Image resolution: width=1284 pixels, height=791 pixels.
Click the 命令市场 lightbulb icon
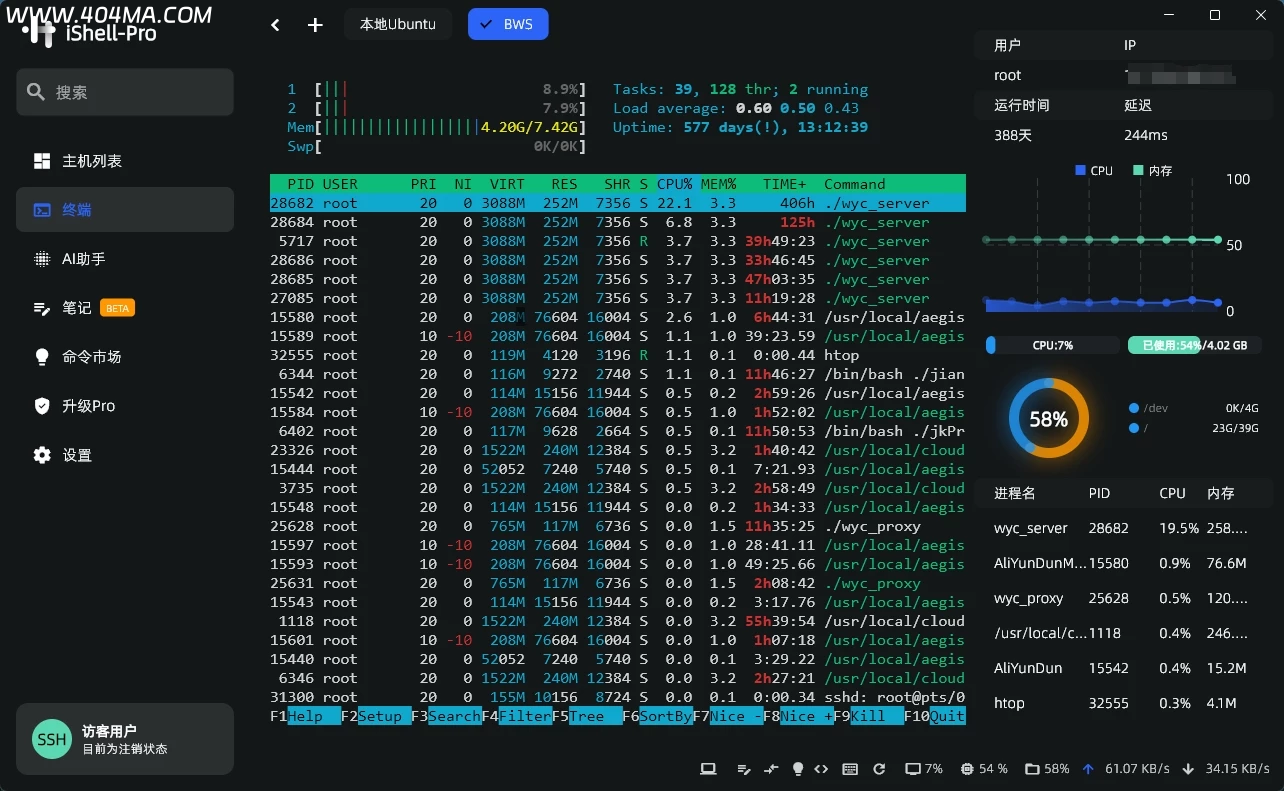42,357
